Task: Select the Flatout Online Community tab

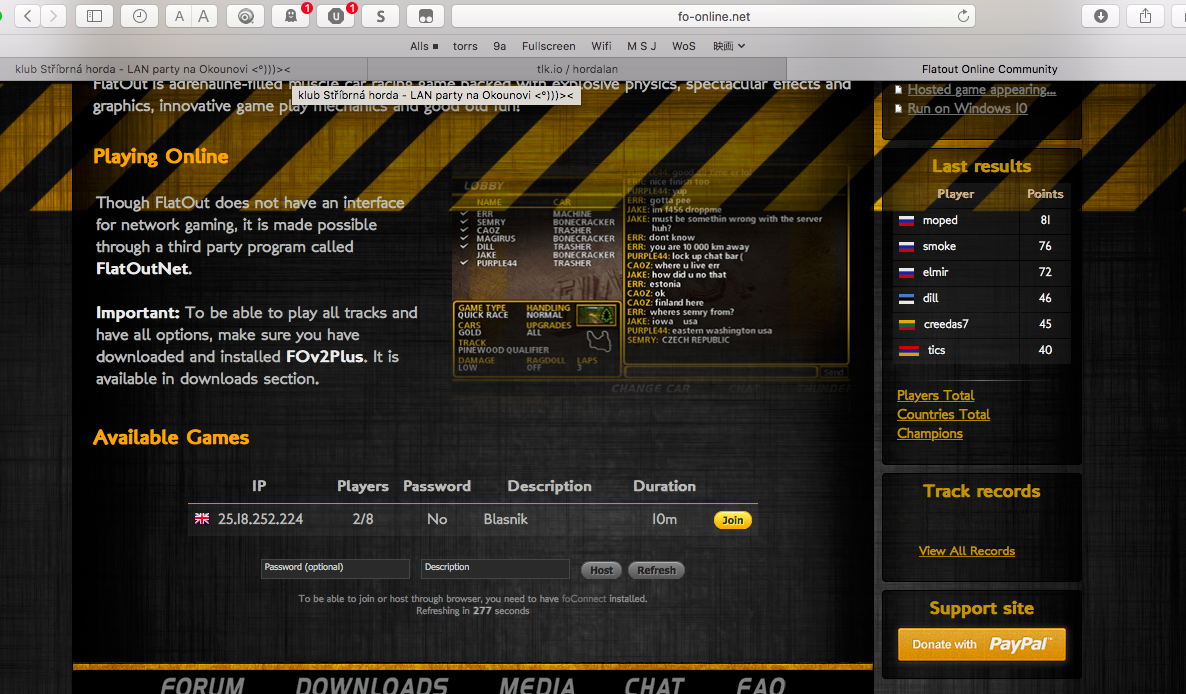Action: click(x=986, y=69)
